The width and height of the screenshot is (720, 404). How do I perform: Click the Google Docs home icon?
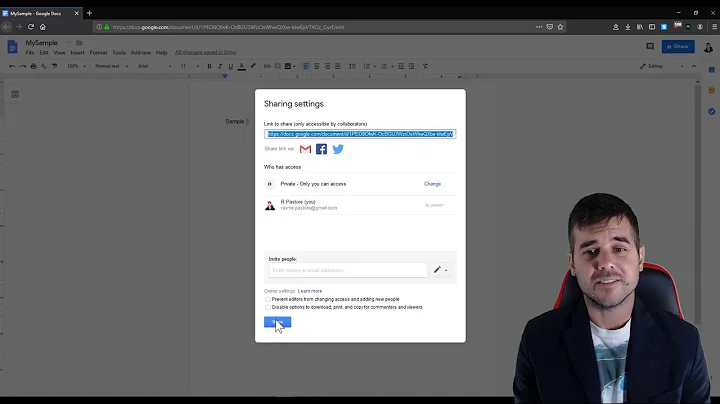point(12,47)
